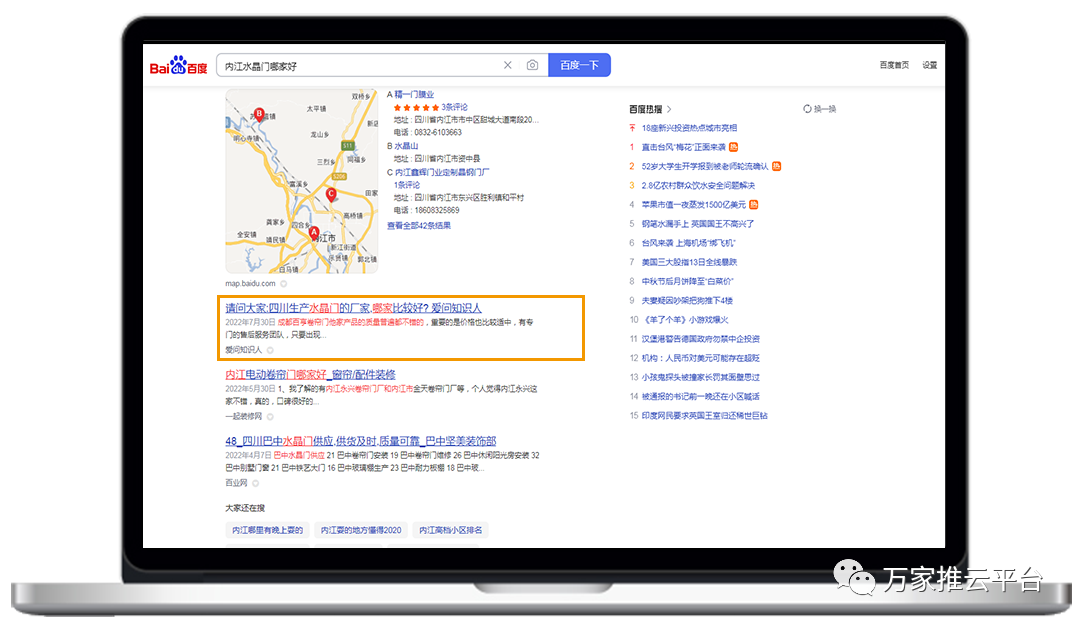Viewport: 1080px width, 628px height.
Task: Click map marker B on the map
Action: 259,114
